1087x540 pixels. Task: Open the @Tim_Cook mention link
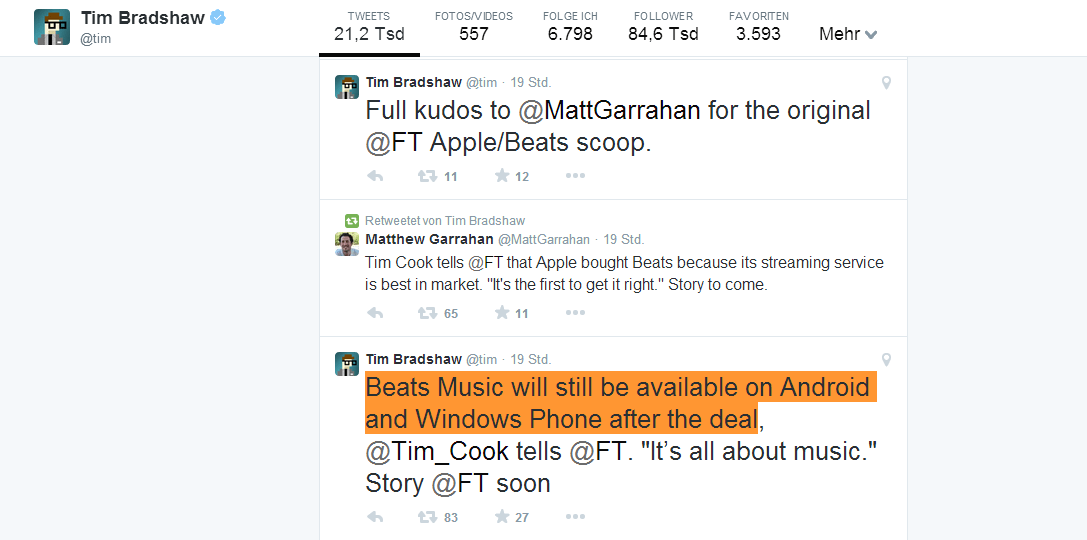tap(437, 451)
